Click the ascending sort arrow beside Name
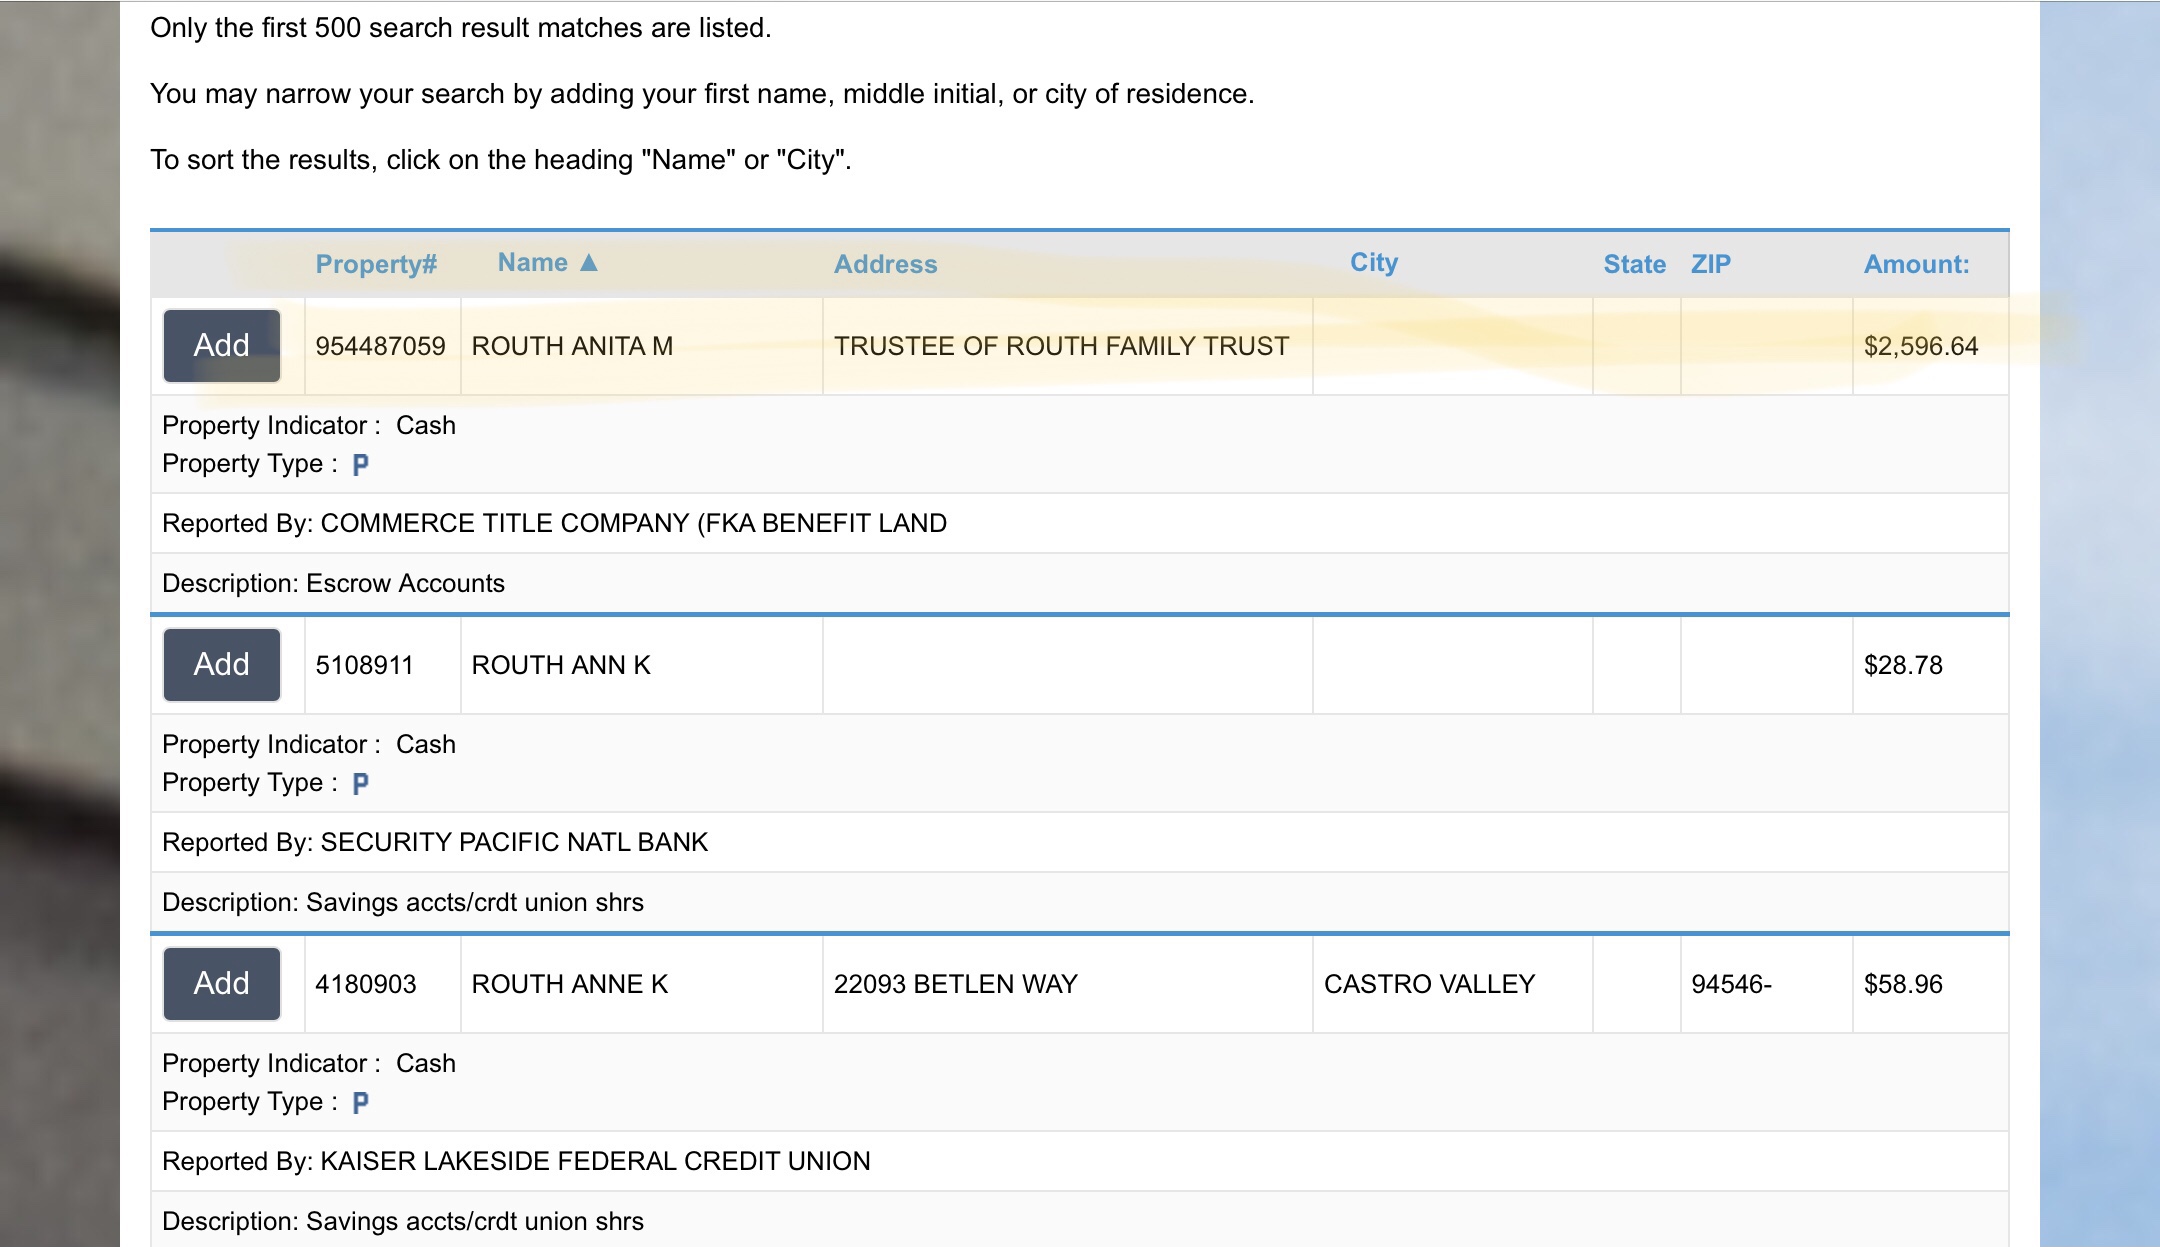This screenshot has height=1247, width=2160. tap(589, 262)
